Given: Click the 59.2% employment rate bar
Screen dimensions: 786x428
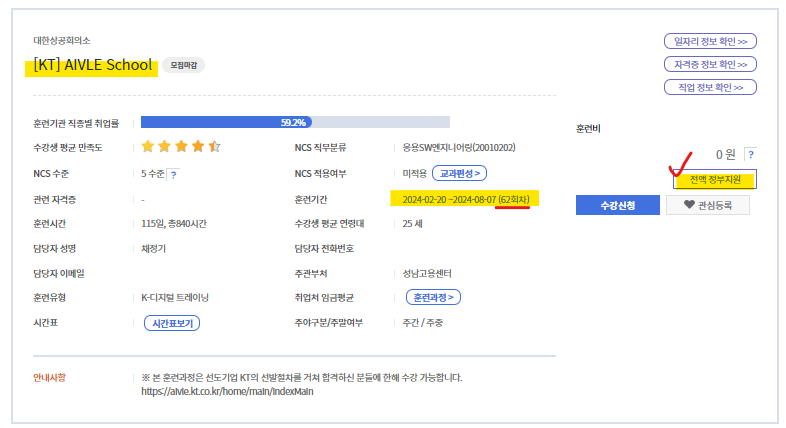Looking at the screenshot, I should (x=295, y=122).
